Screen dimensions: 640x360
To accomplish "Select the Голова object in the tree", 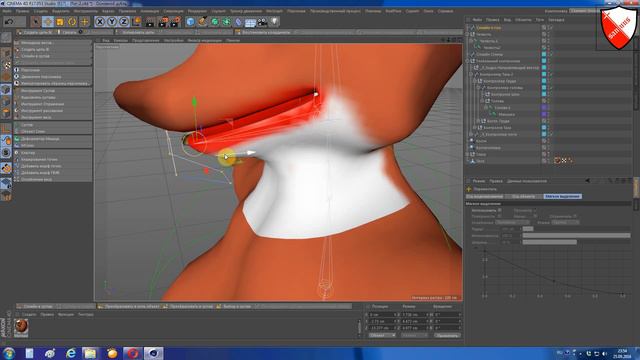I will 497,101.
